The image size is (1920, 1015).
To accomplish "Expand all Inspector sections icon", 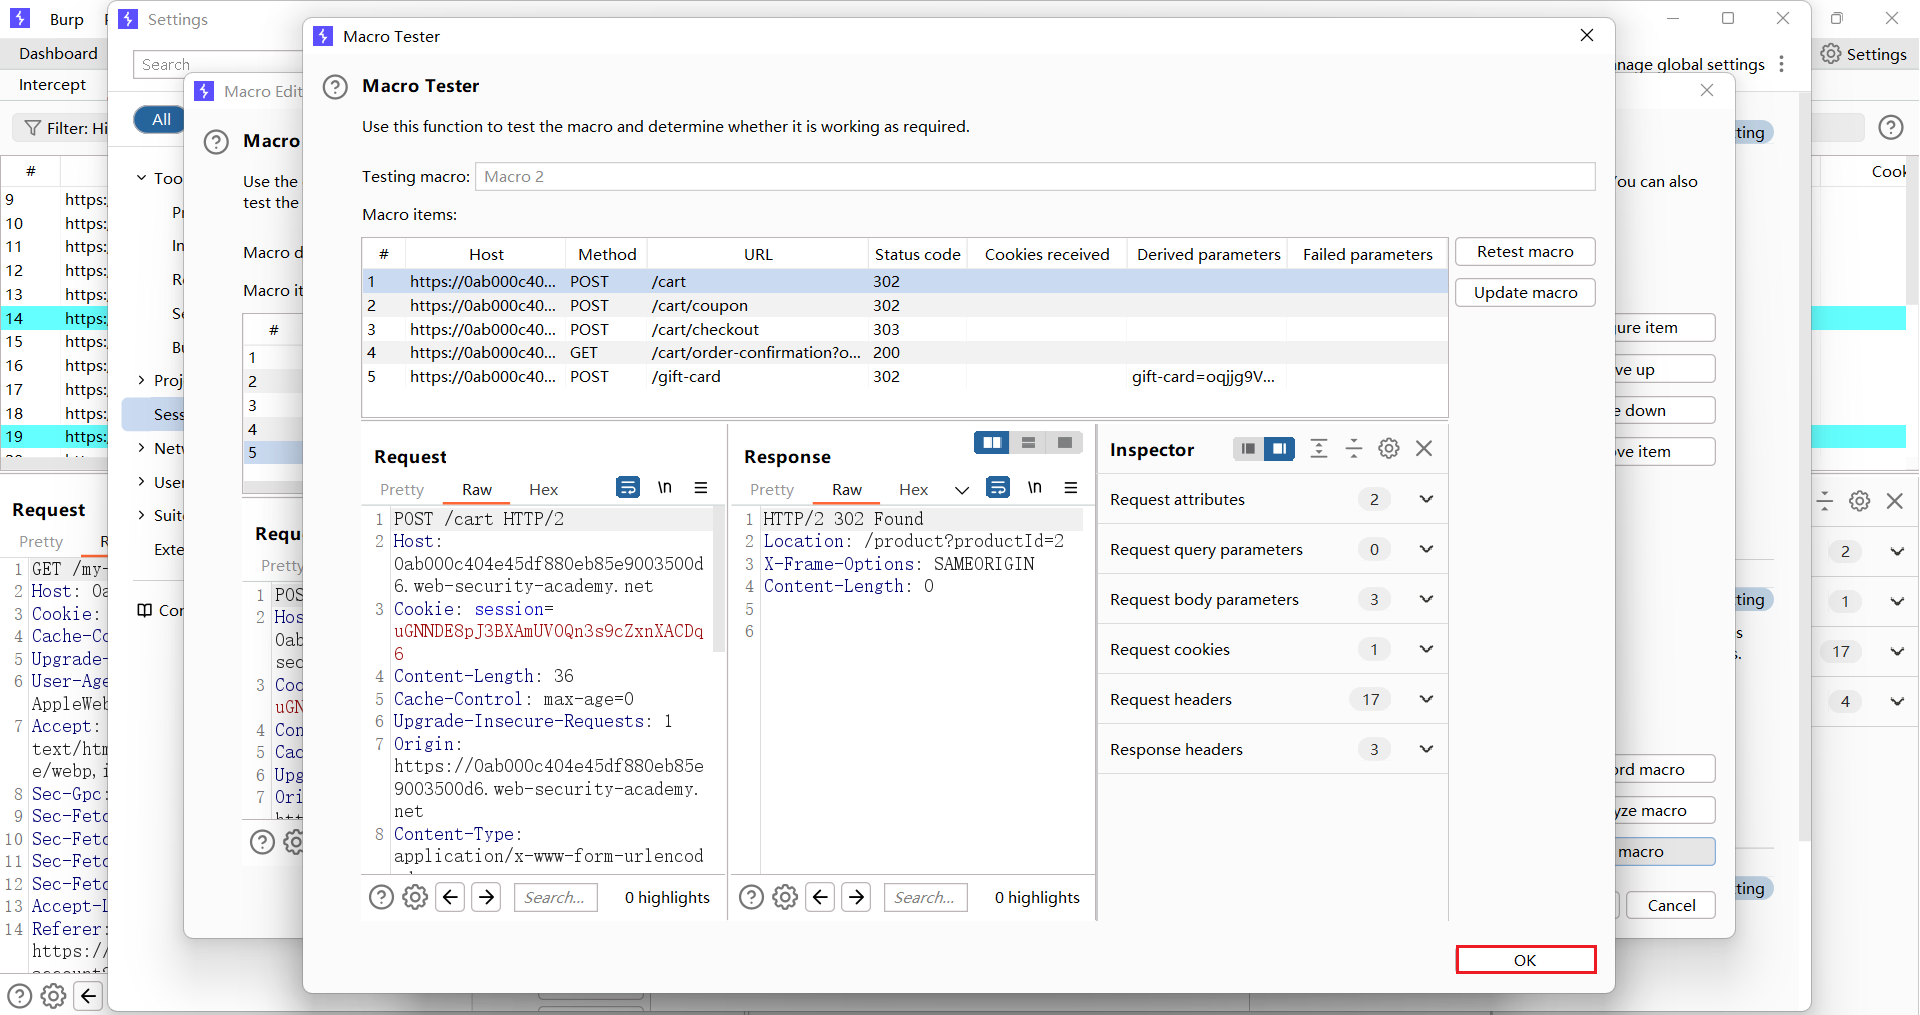I will coord(1319,449).
